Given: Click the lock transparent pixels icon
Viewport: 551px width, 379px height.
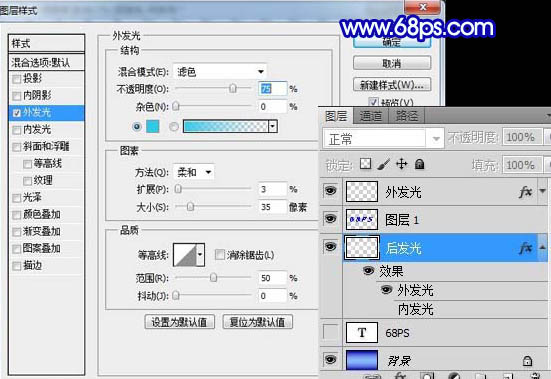Looking at the screenshot, I should [x=365, y=164].
